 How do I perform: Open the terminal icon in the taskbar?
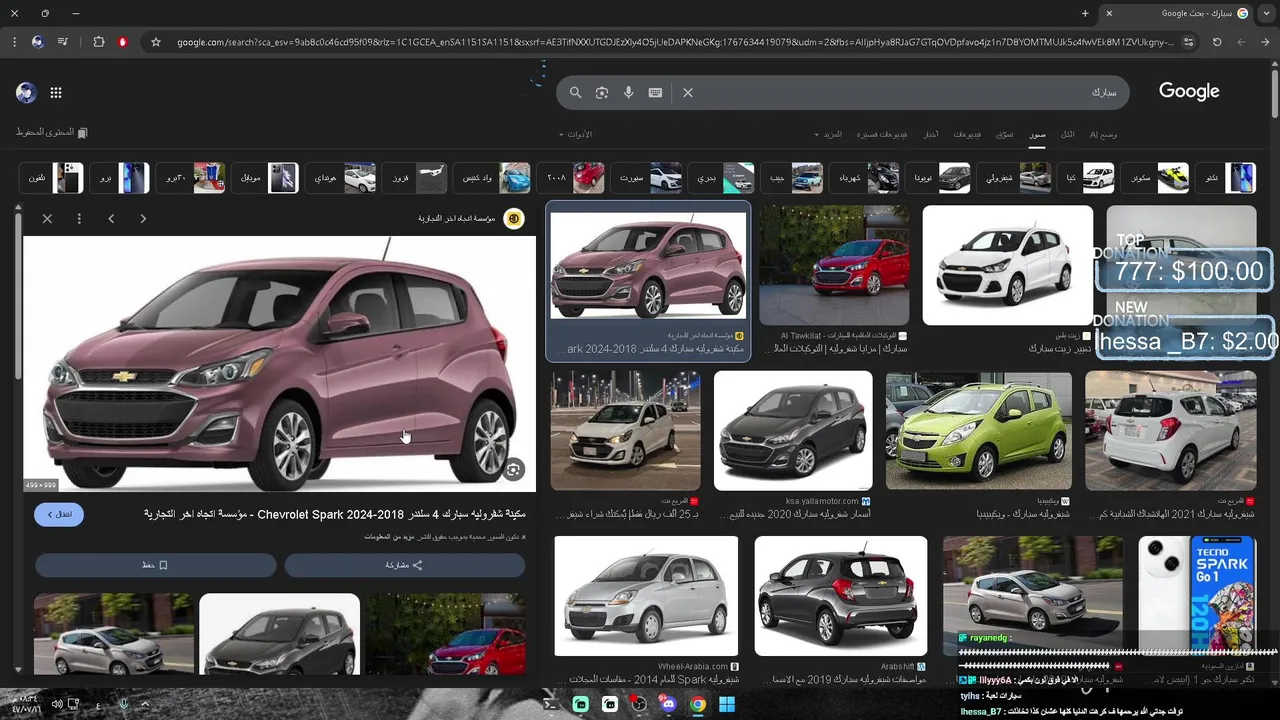[x=551, y=704]
